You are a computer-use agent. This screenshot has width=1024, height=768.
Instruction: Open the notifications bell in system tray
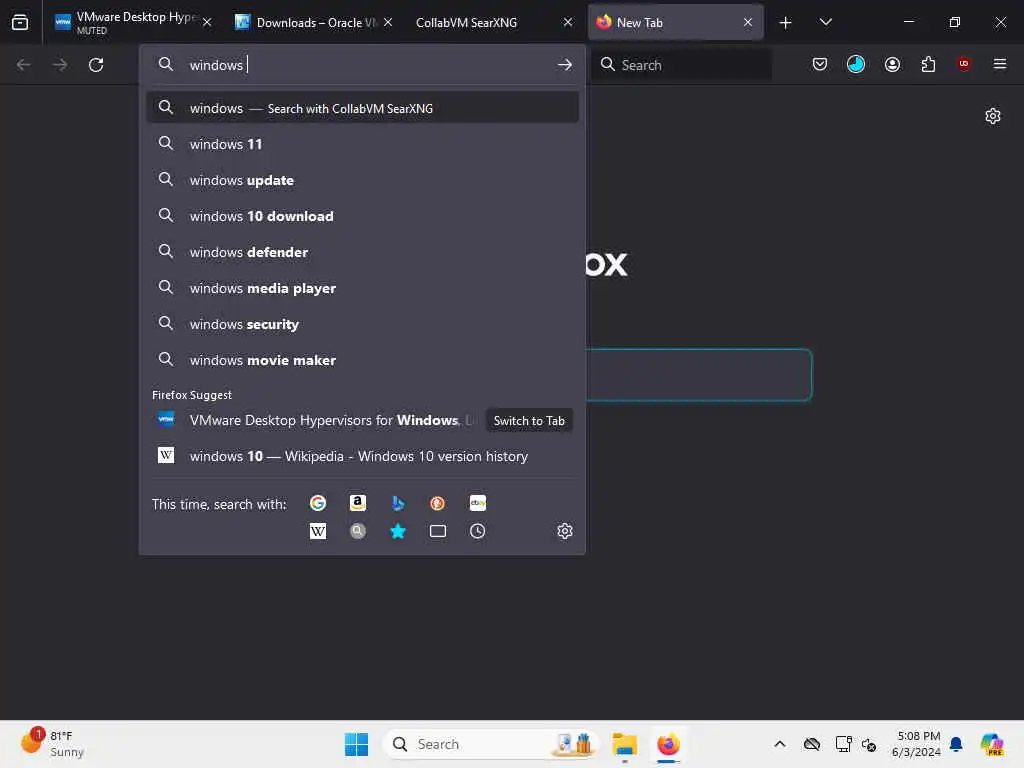pyautogui.click(x=956, y=744)
